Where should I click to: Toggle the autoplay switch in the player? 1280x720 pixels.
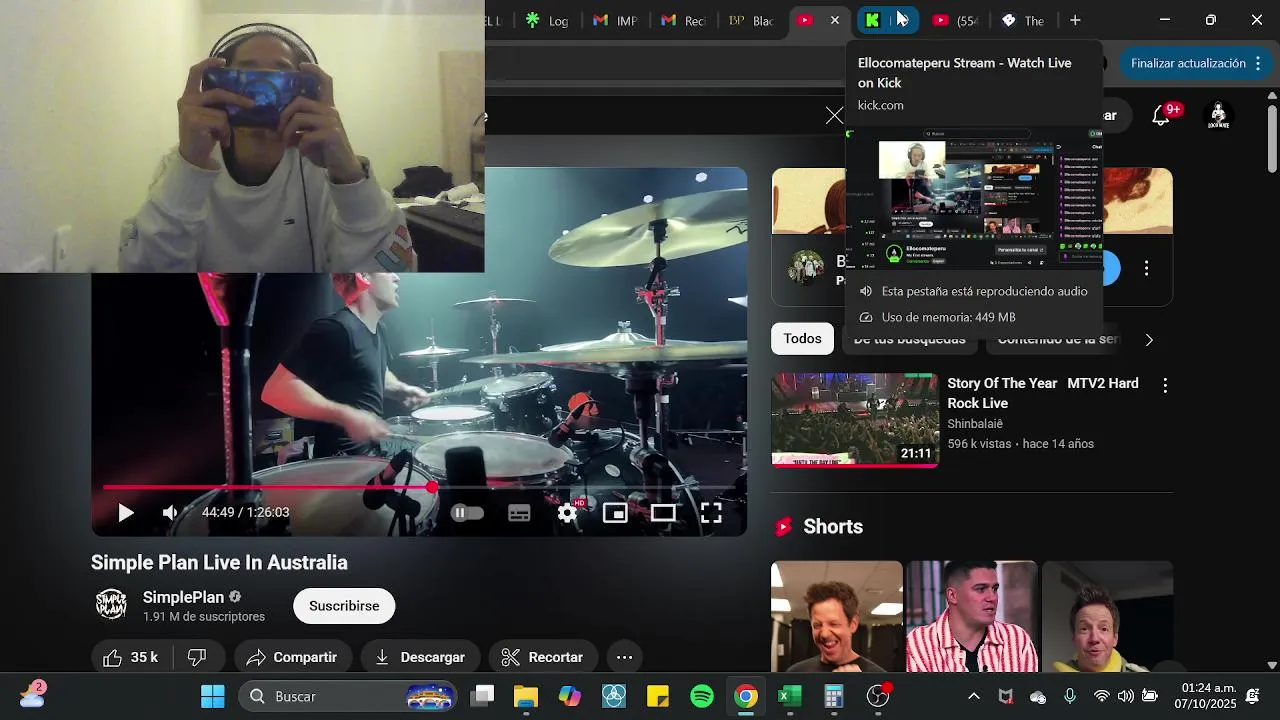point(467,513)
